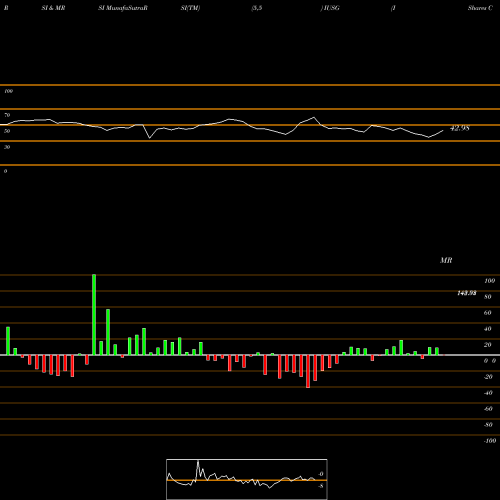The image size is (500, 500).
Task: Click the lowest red MR bar
Action: pyautogui.click(x=308, y=371)
